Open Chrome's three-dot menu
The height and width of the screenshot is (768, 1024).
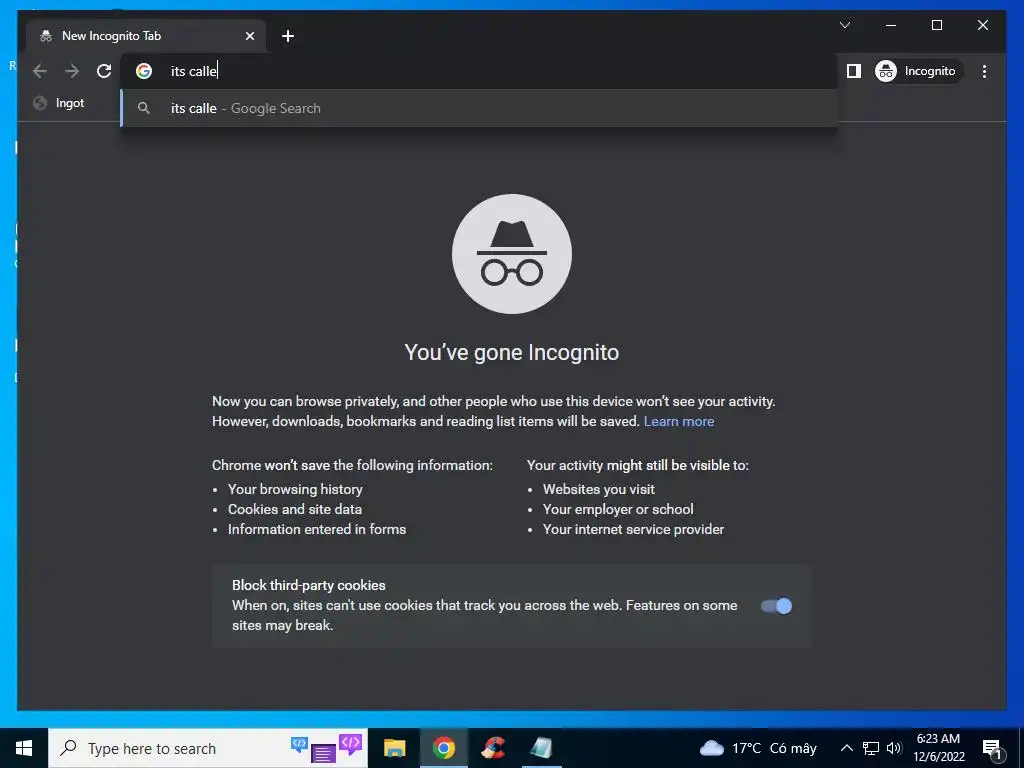tap(984, 71)
